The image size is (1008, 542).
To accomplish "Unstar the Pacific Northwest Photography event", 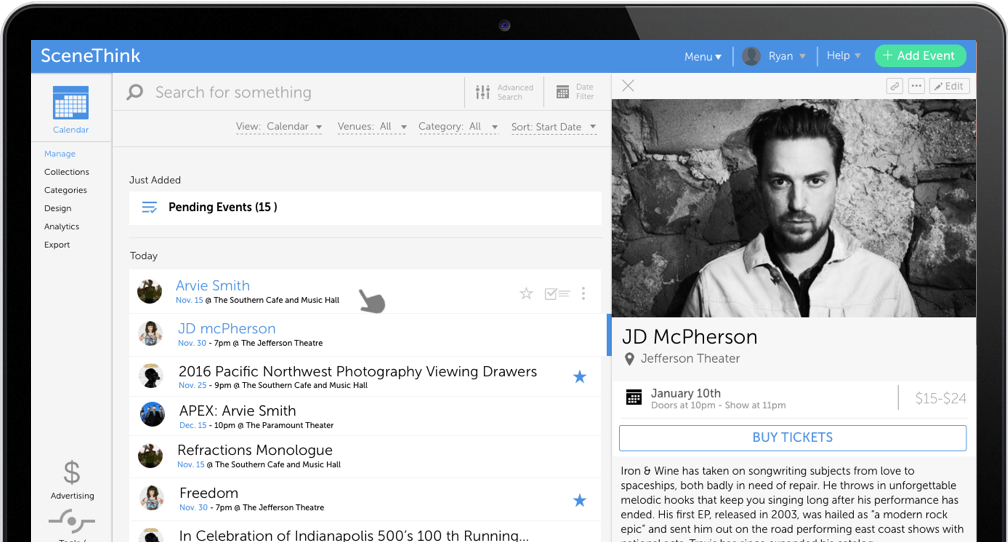I will click(579, 377).
